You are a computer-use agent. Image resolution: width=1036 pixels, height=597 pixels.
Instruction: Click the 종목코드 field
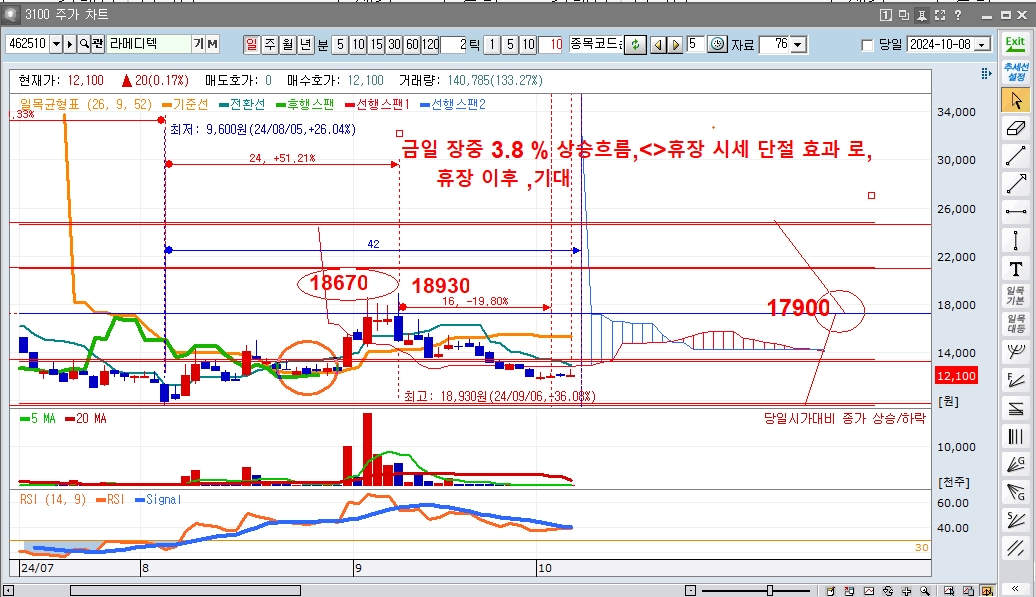(595, 44)
